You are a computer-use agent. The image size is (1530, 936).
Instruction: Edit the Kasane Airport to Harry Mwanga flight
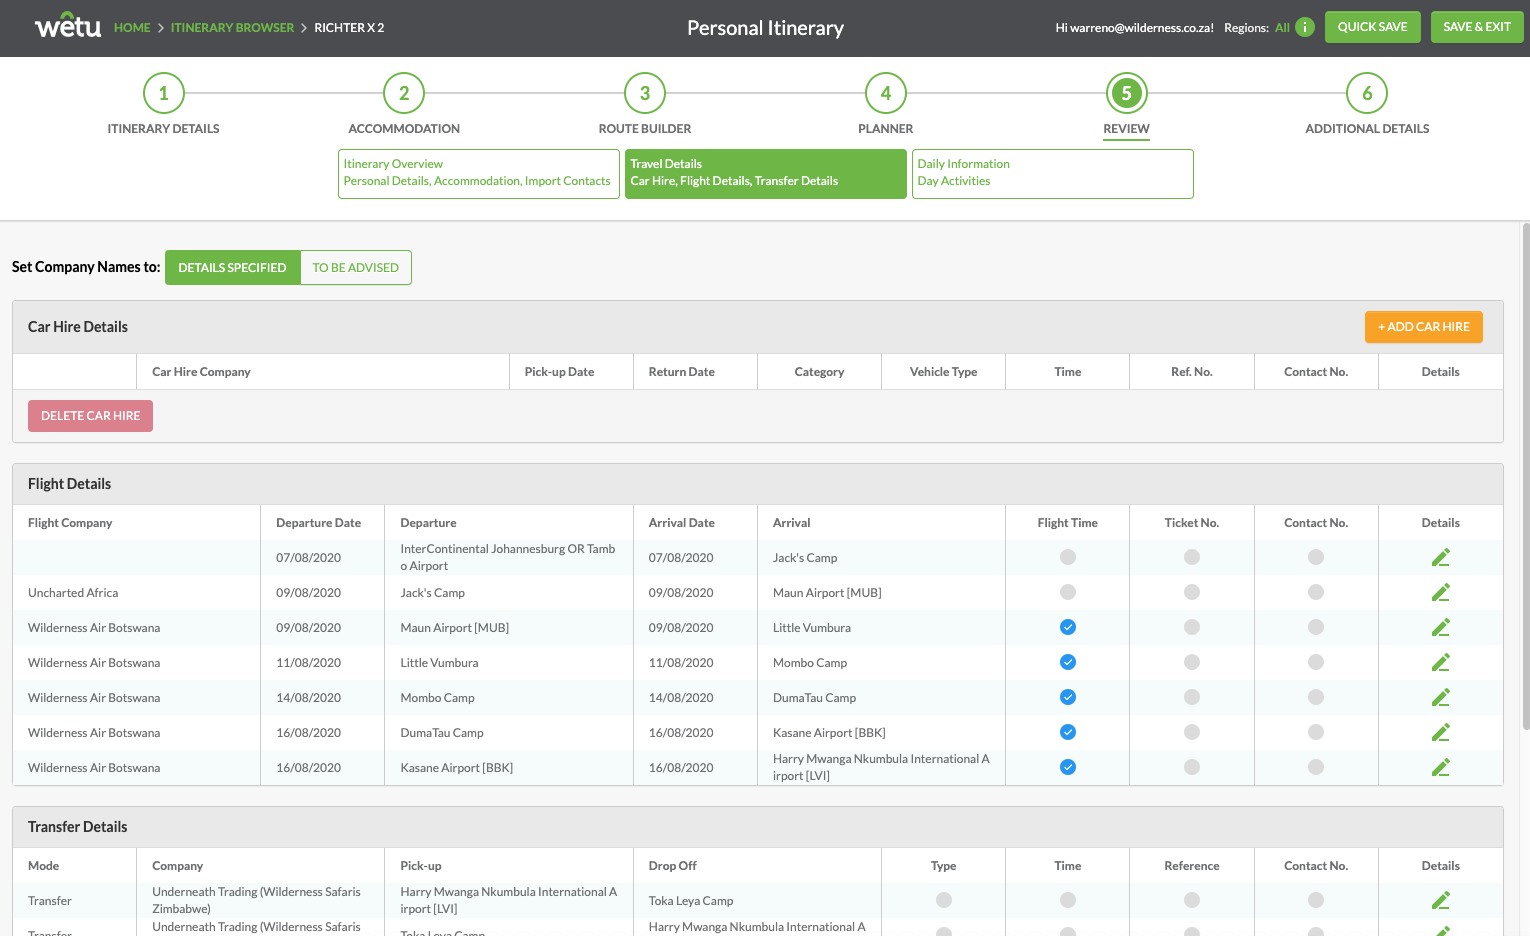1440,768
